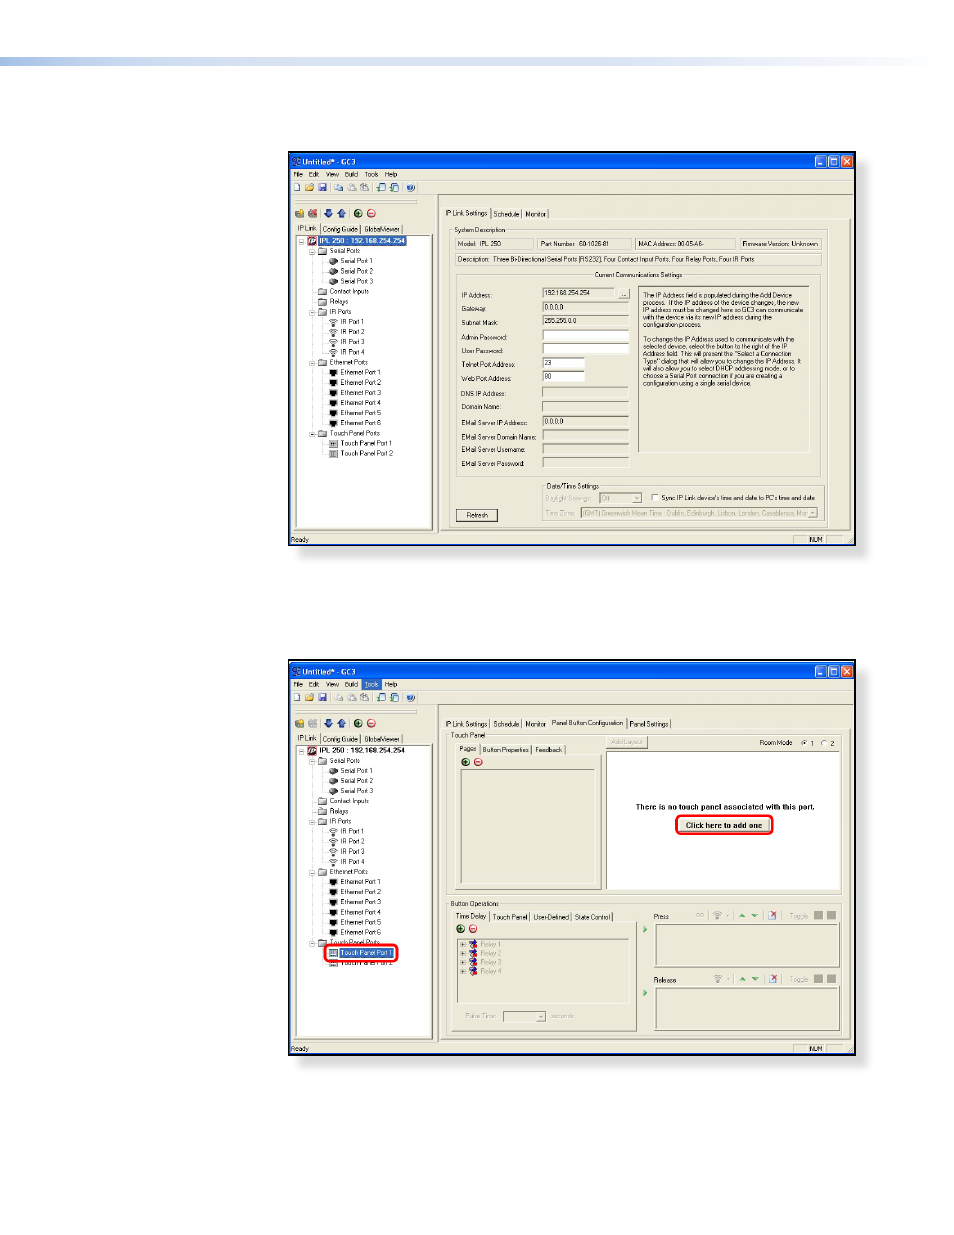Open the Time Zone dropdown
Image resolution: width=954 pixels, height=1235 pixels.
[x=812, y=513]
